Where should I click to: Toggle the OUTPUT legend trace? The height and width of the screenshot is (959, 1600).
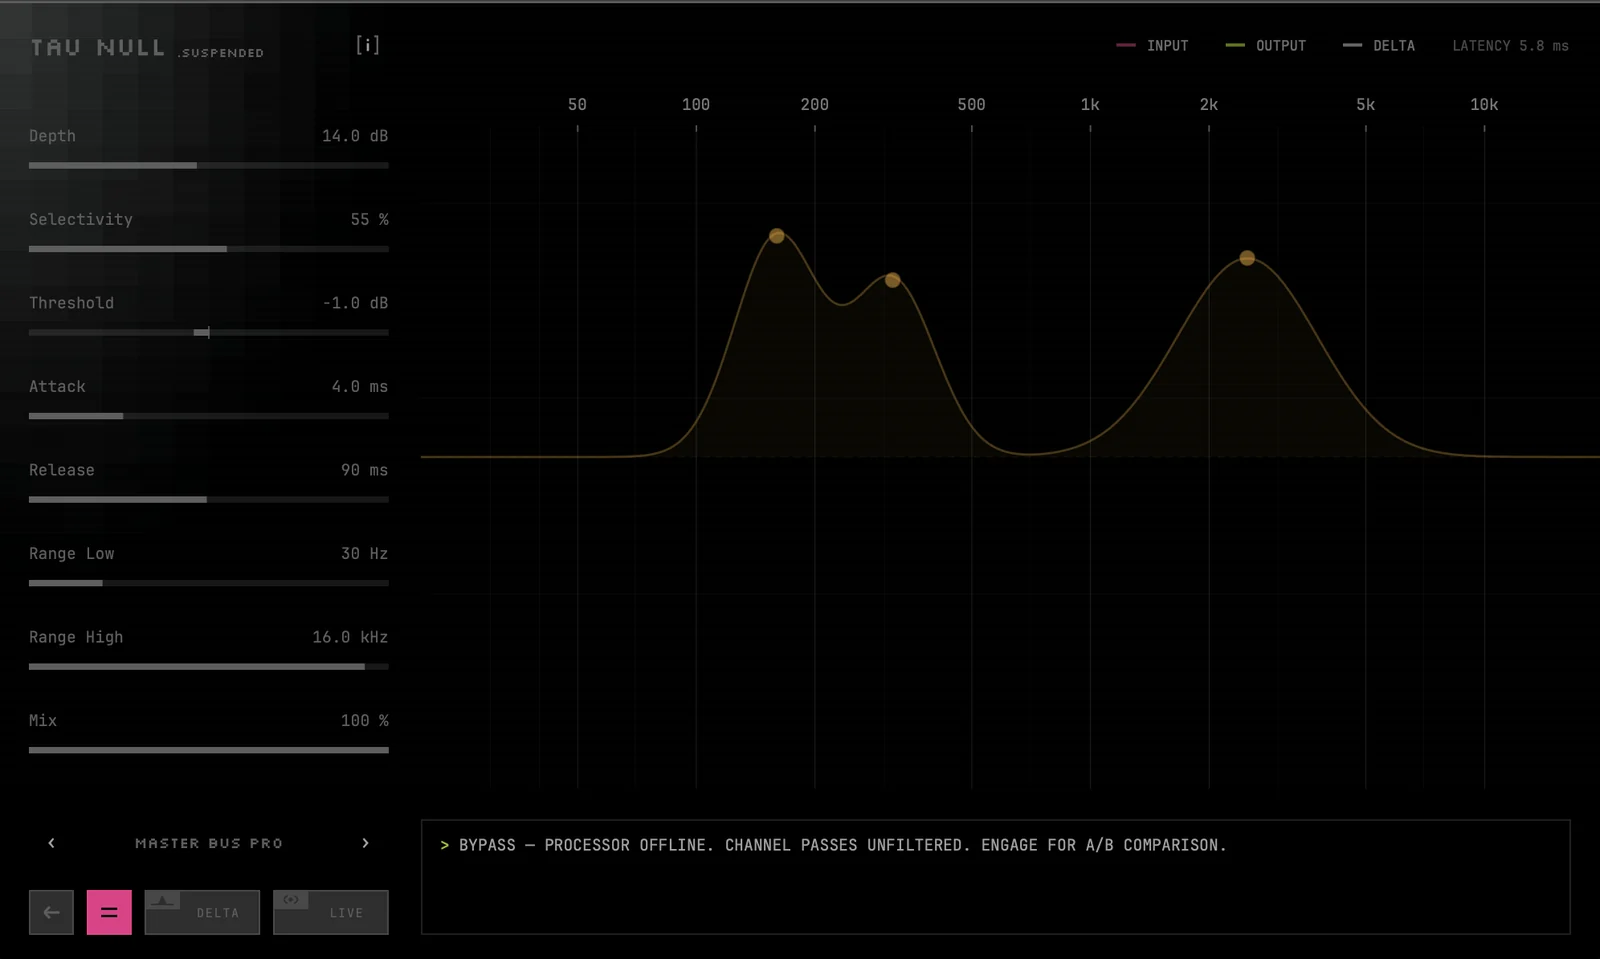coord(1266,46)
